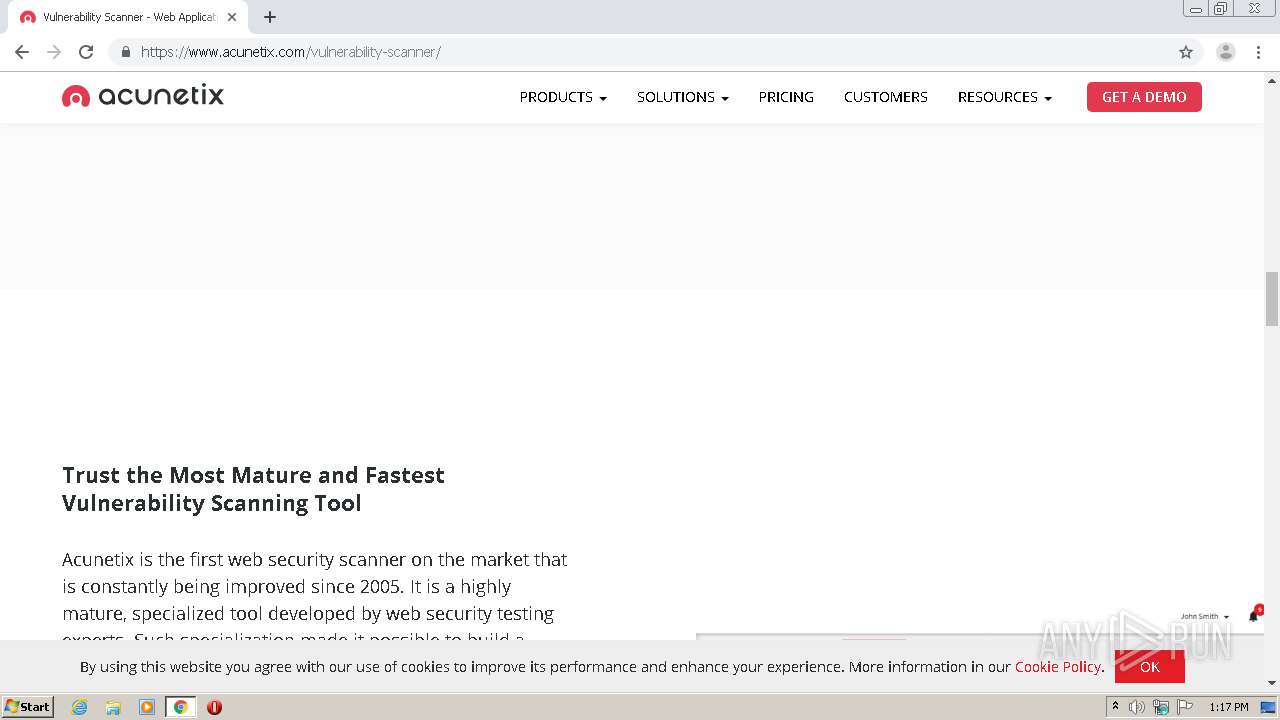Click scrollbar down arrow
This screenshot has height=720, width=1280.
pyautogui.click(x=1272, y=683)
